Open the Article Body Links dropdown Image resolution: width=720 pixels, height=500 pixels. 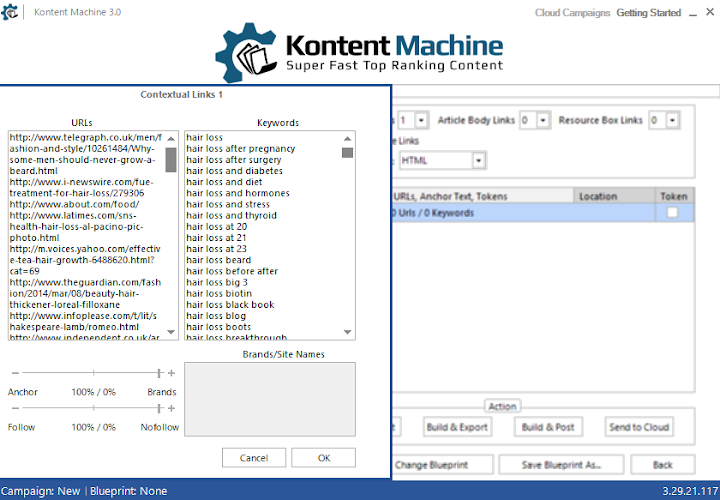click(x=543, y=120)
